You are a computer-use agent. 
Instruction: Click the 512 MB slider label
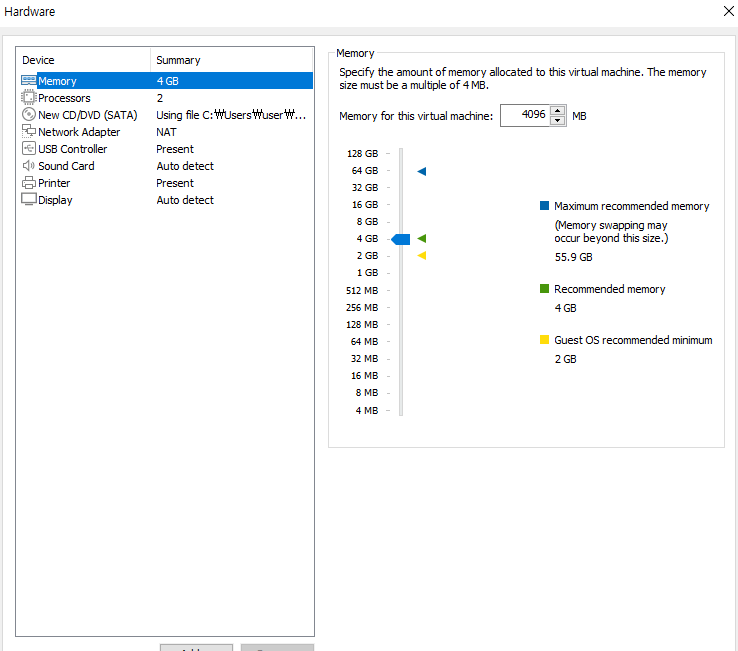point(362,290)
